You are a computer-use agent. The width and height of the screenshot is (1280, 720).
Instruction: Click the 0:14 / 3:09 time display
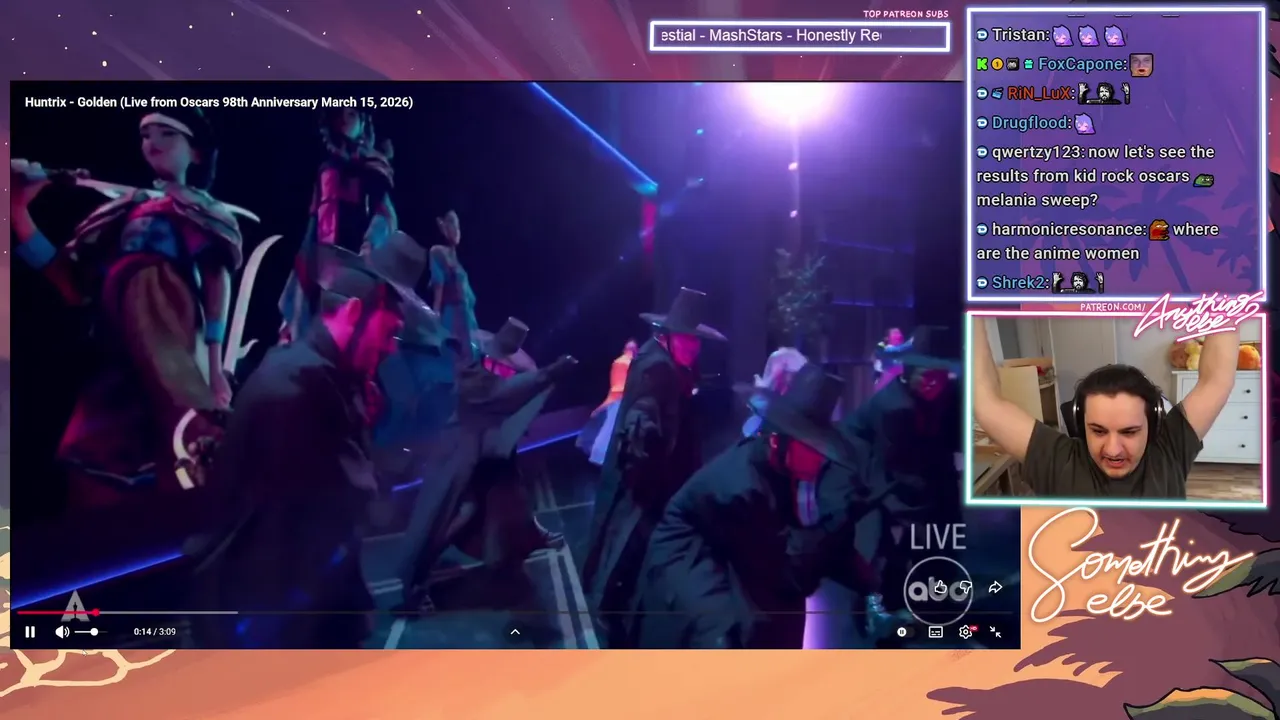[x=155, y=632]
